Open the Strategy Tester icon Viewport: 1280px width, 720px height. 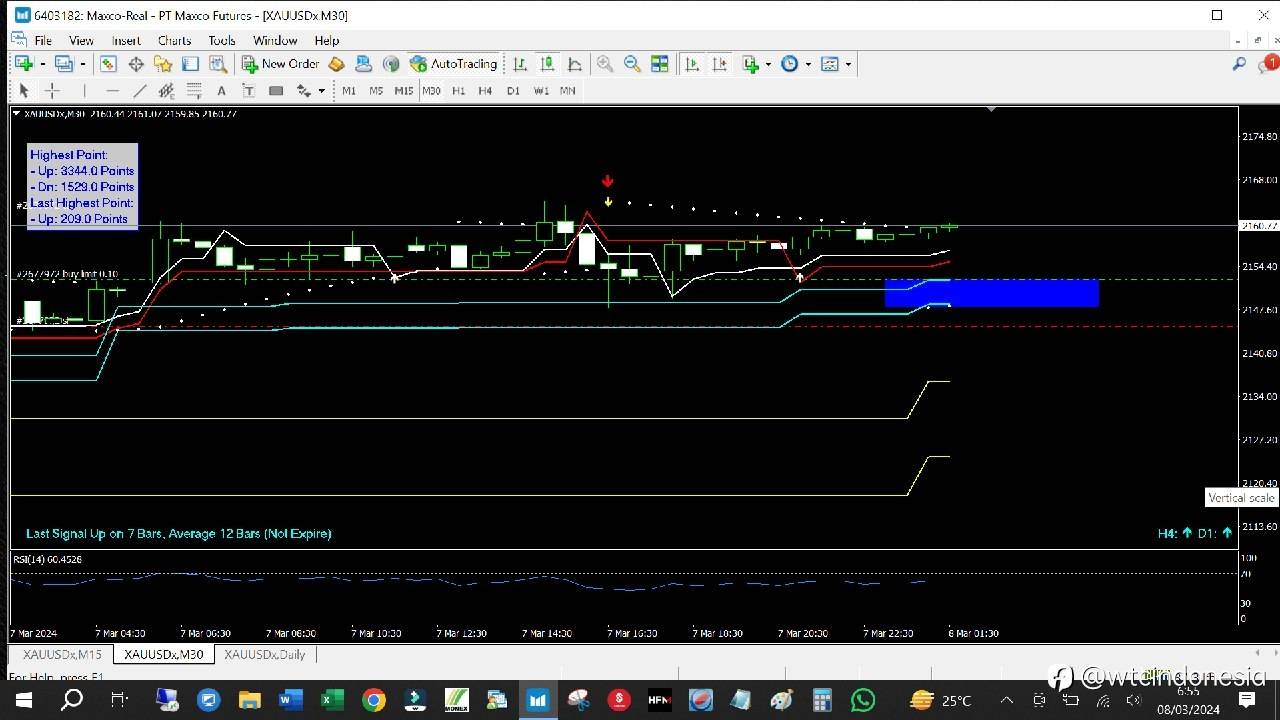217,64
